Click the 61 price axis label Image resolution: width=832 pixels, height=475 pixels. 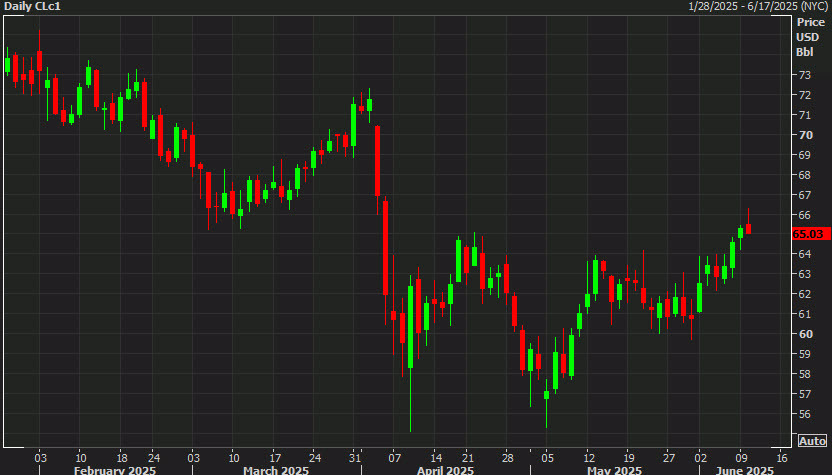point(805,314)
